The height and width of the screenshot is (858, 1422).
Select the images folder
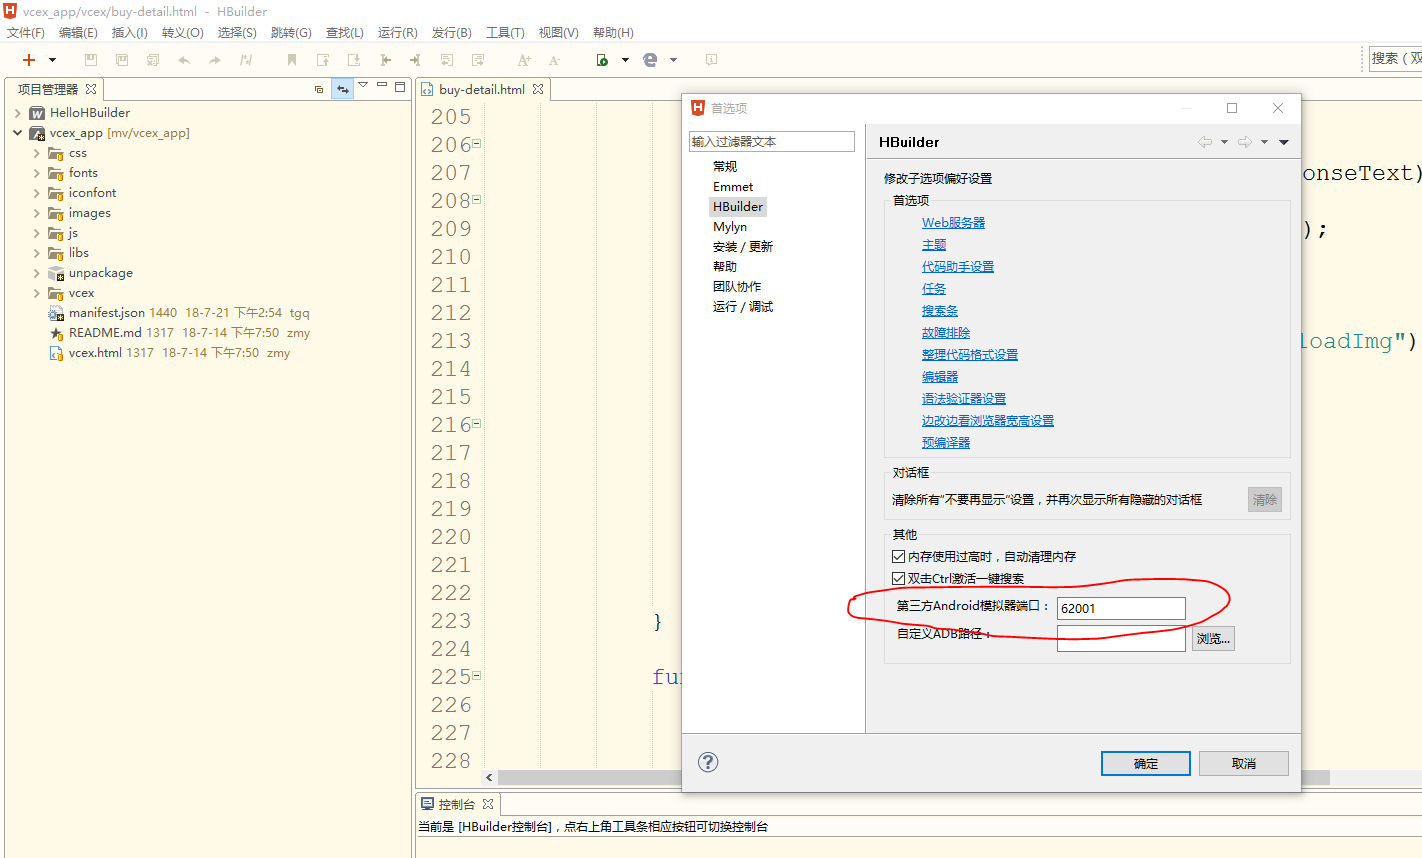(89, 213)
